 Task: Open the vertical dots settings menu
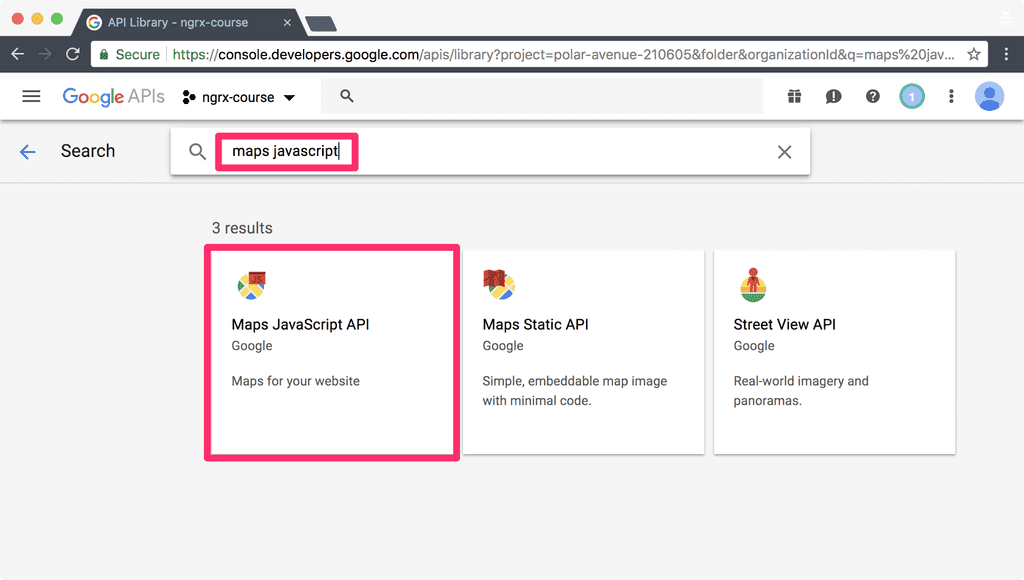click(x=951, y=97)
